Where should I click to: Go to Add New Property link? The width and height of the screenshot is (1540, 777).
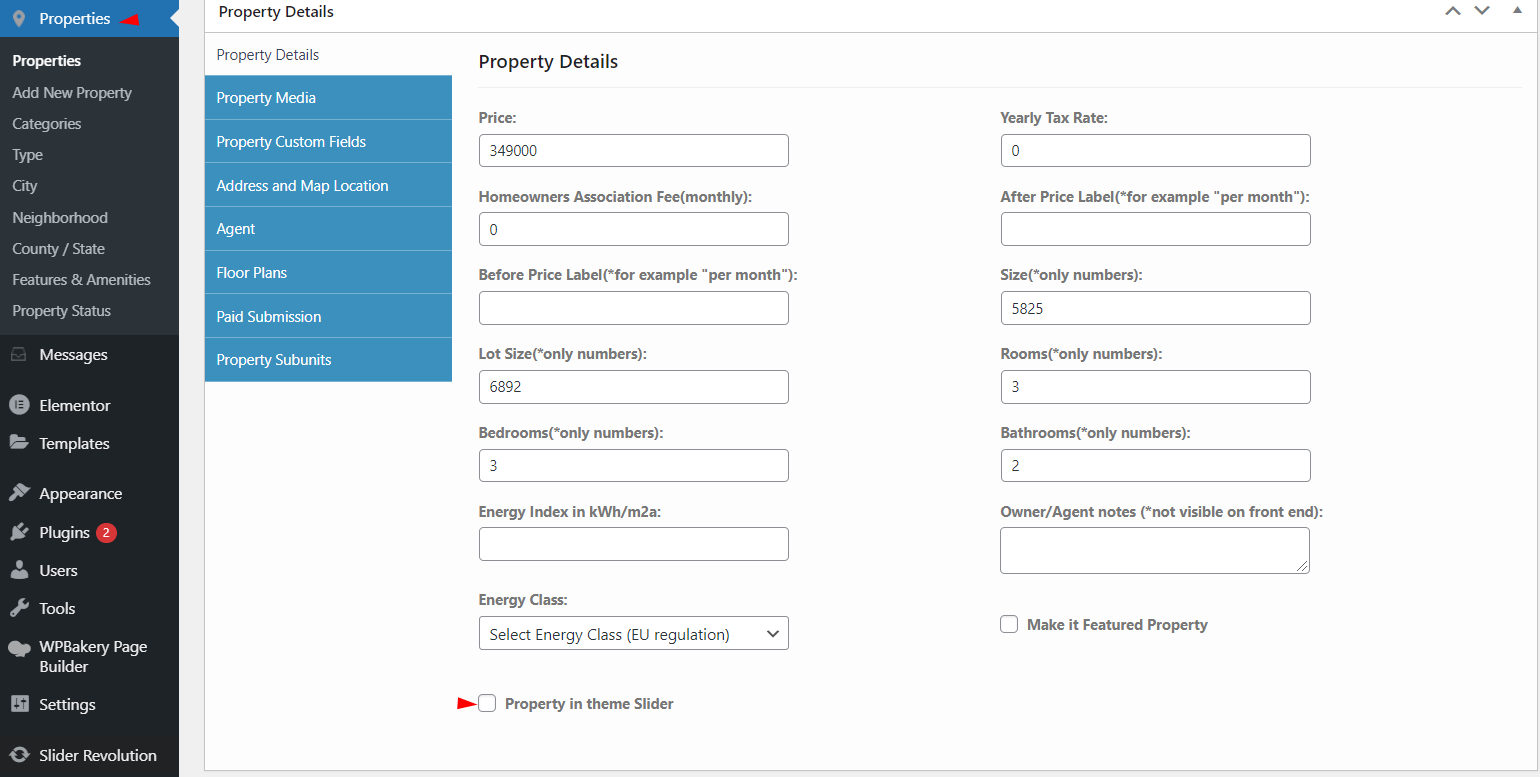72,92
